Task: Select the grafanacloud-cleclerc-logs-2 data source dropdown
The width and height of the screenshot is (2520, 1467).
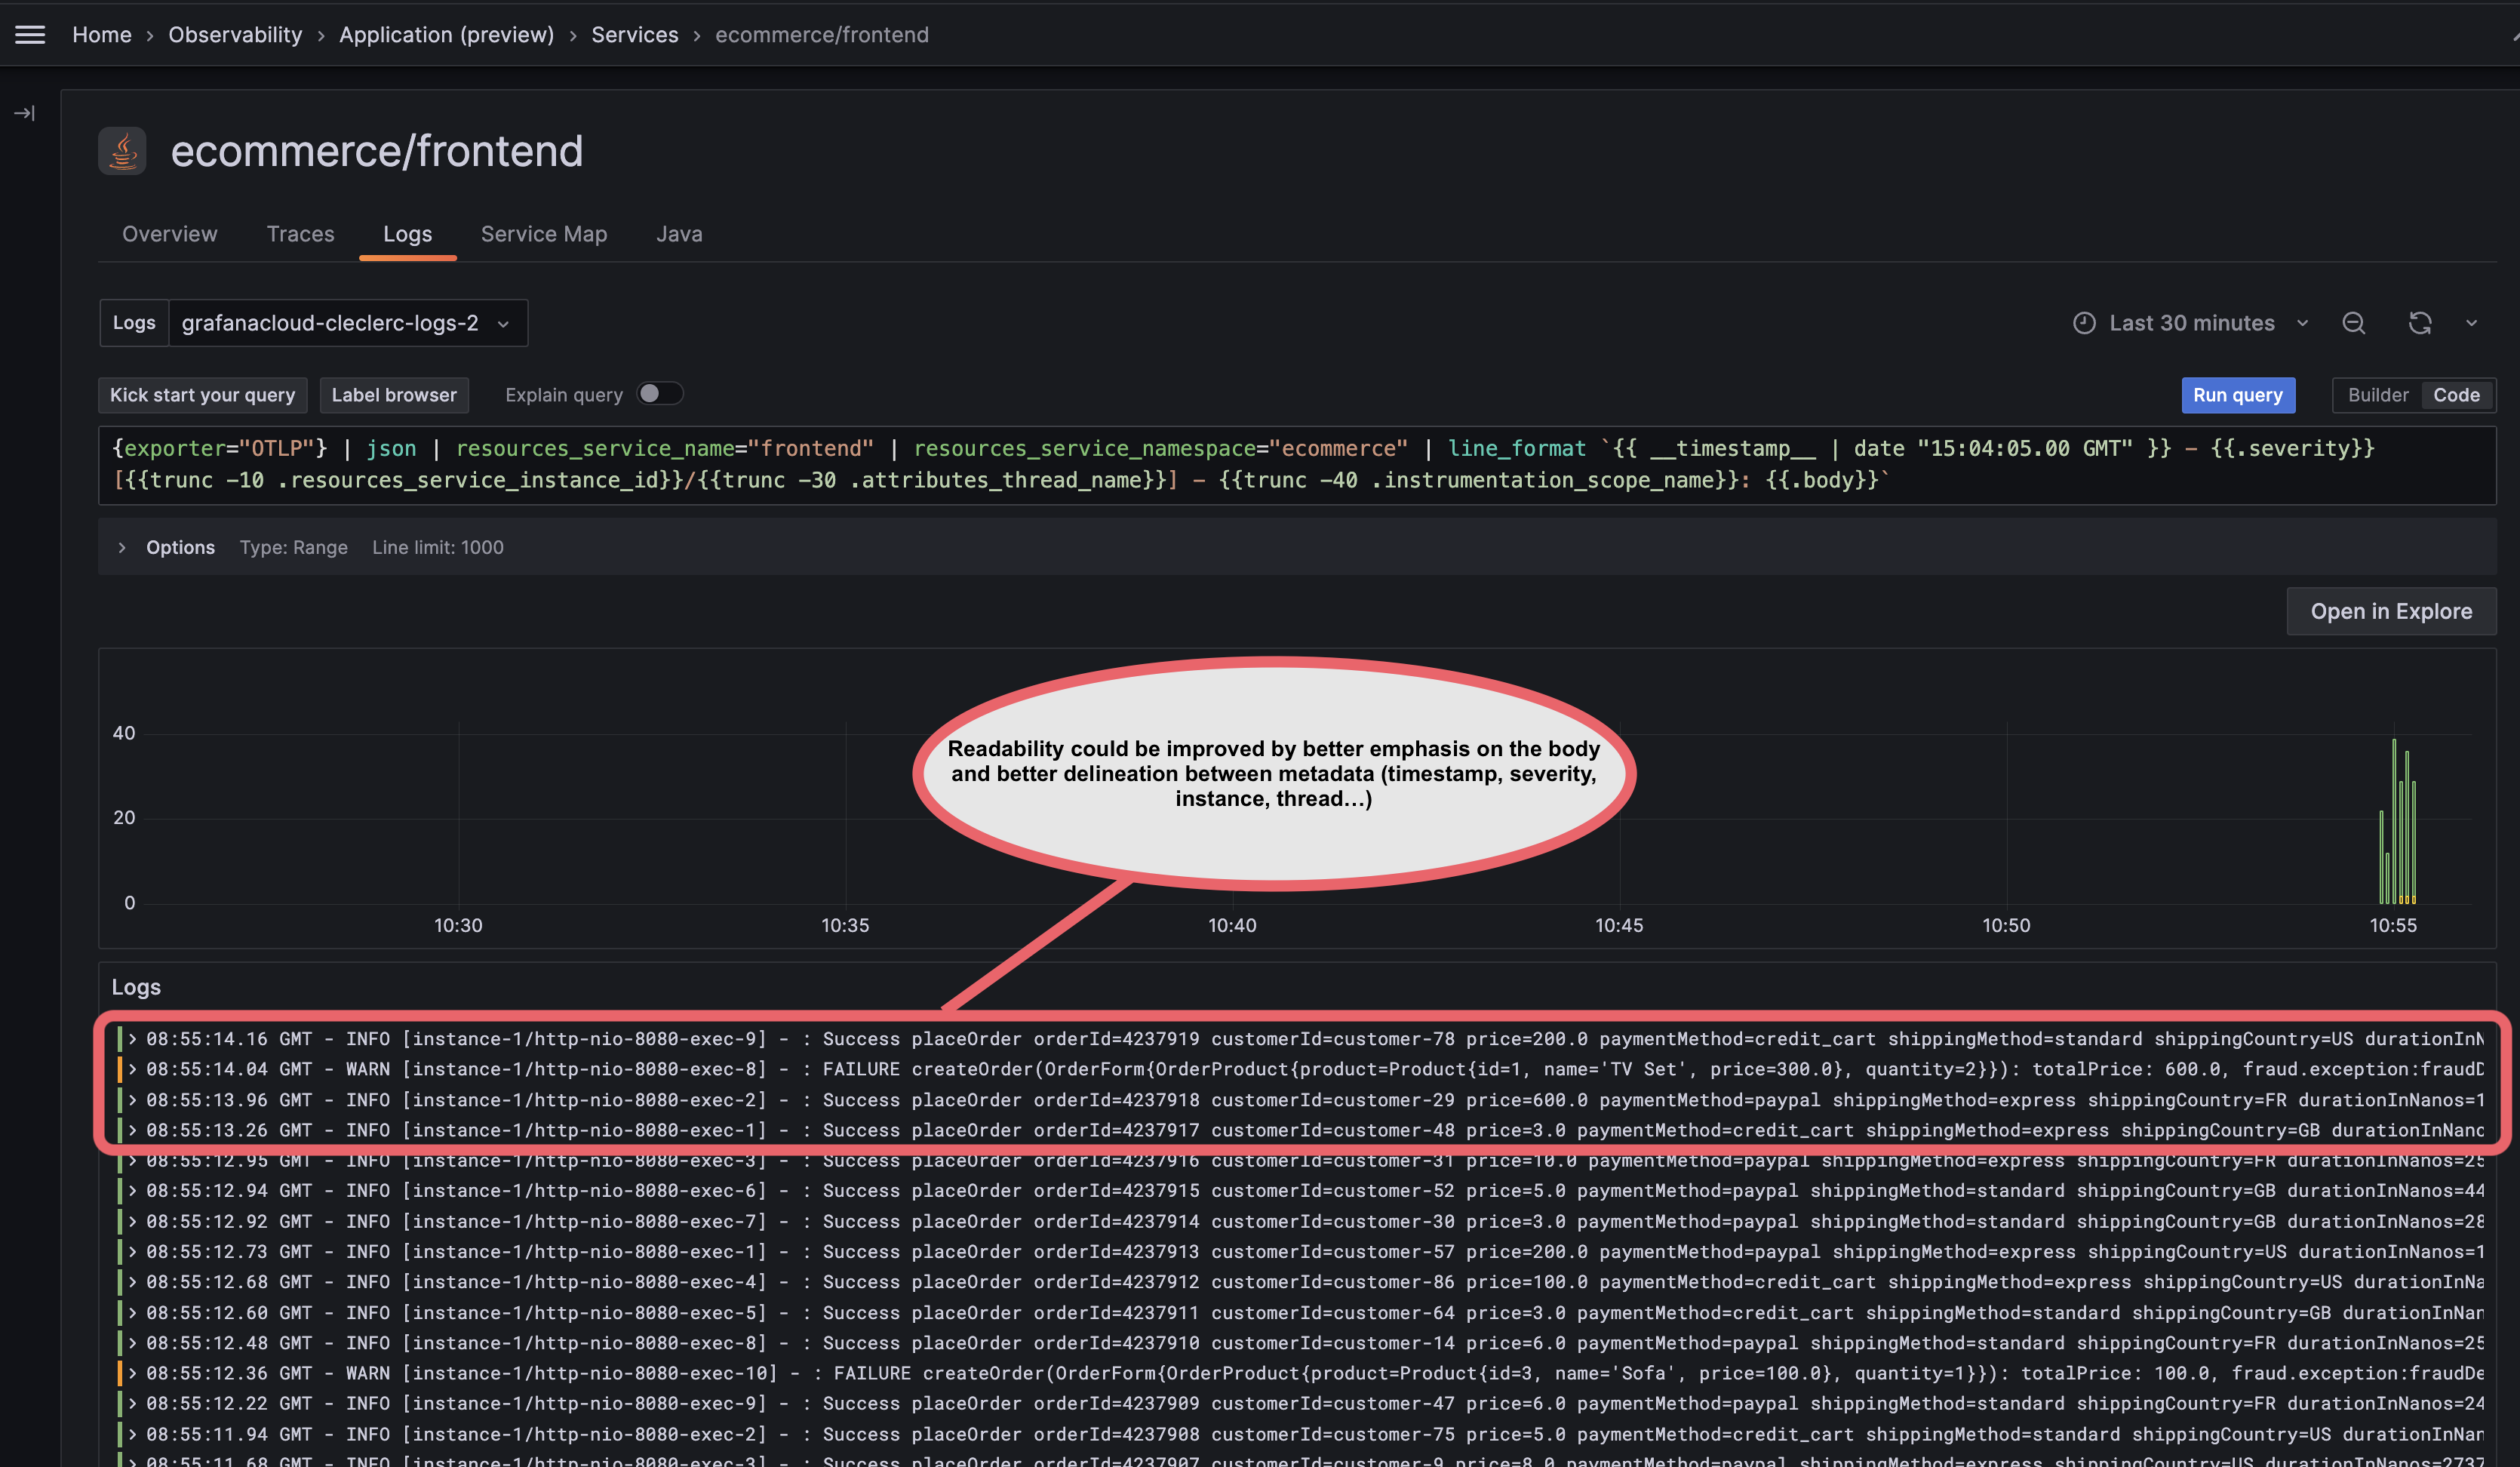Action: (347, 323)
